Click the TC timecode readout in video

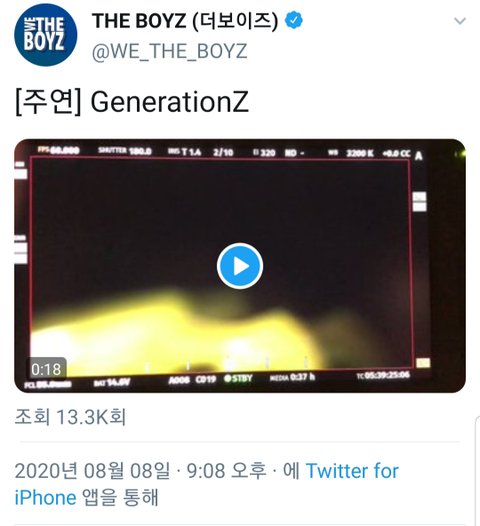coord(383,375)
